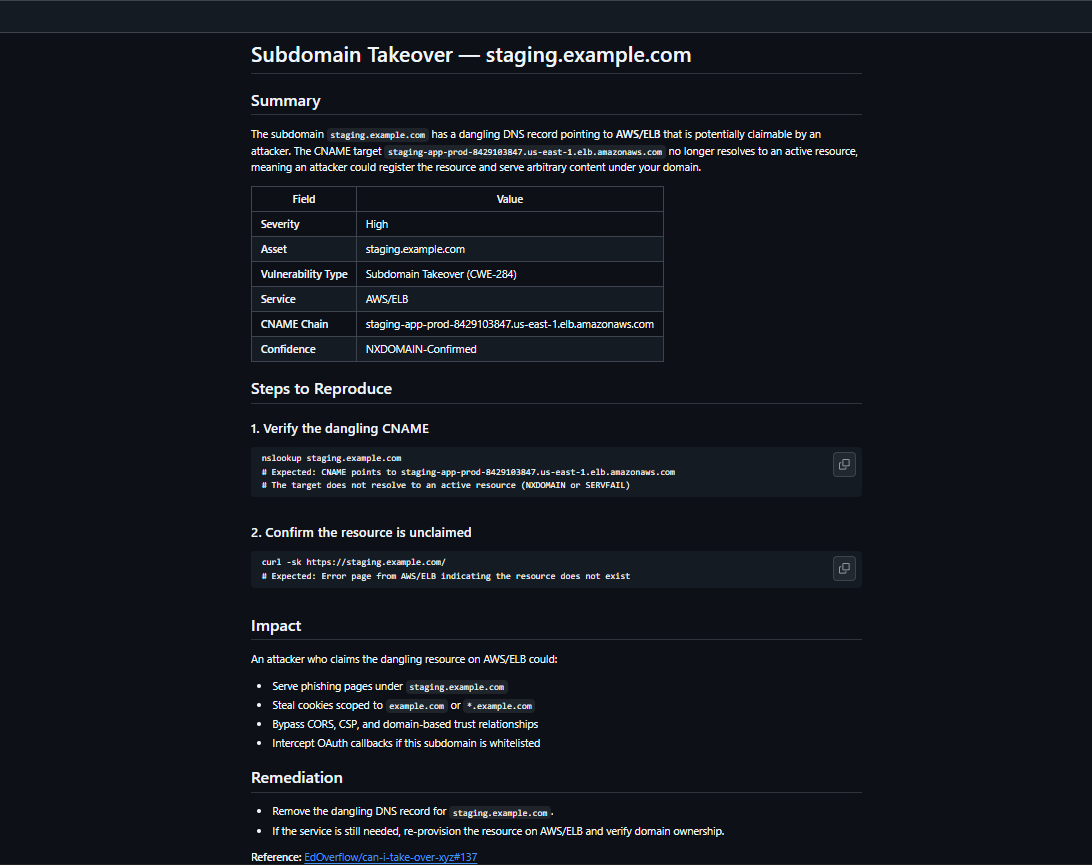Select the CNAME Chain value in the table
1092x865 pixels.
tap(510, 325)
